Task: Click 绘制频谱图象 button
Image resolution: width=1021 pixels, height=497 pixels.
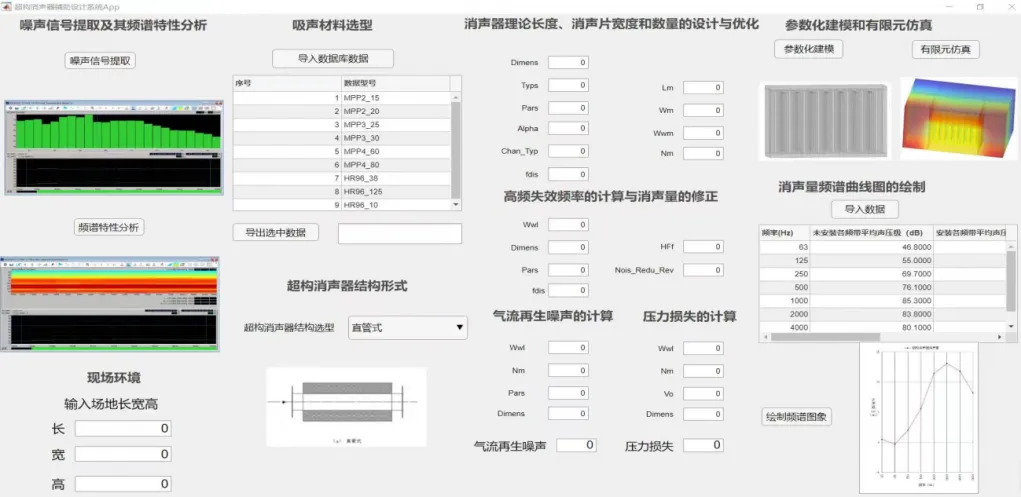Action: [796, 416]
